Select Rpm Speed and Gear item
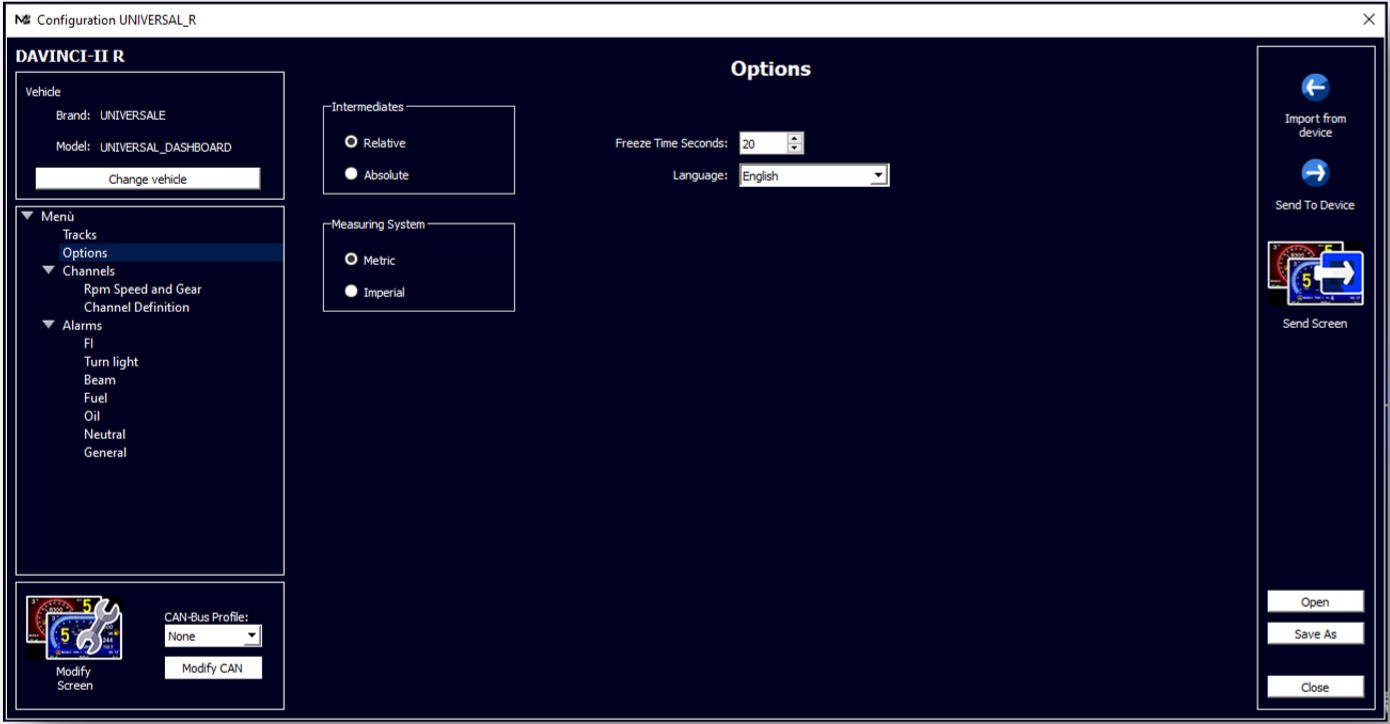 pyautogui.click(x=143, y=289)
